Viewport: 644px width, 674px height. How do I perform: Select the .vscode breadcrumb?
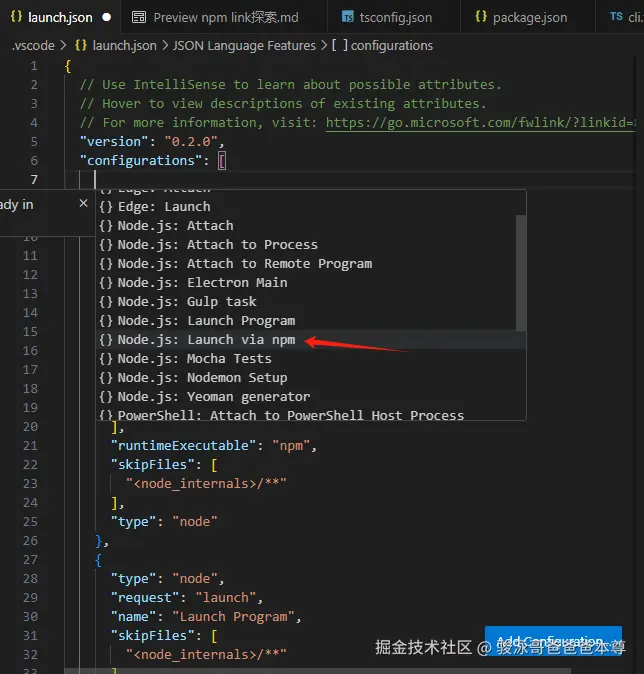(x=34, y=46)
